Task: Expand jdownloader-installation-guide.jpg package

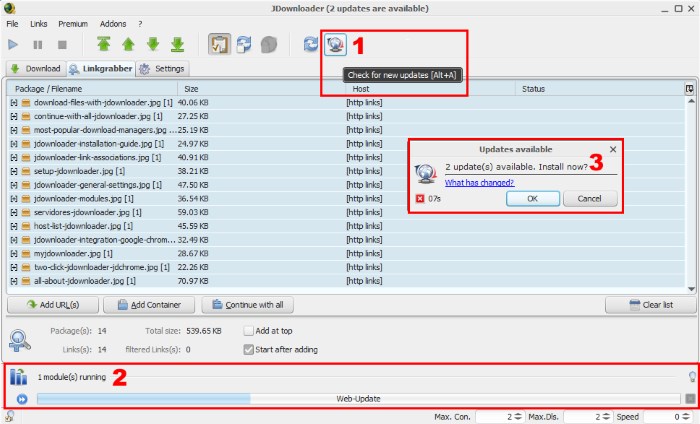Action: click(x=14, y=144)
